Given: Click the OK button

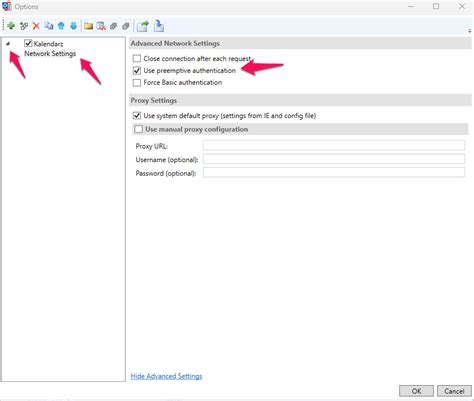Looking at the screenshot, I should coord(416,391).
